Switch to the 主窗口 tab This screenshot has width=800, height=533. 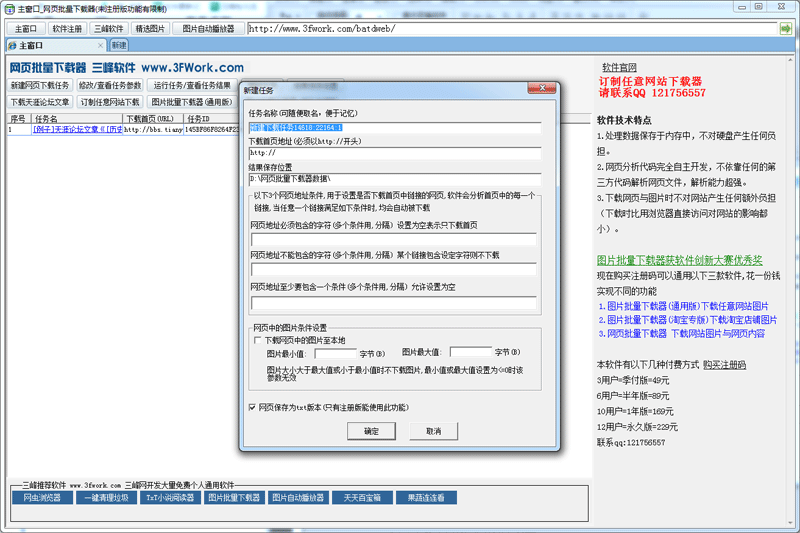(x=55, y=45)
